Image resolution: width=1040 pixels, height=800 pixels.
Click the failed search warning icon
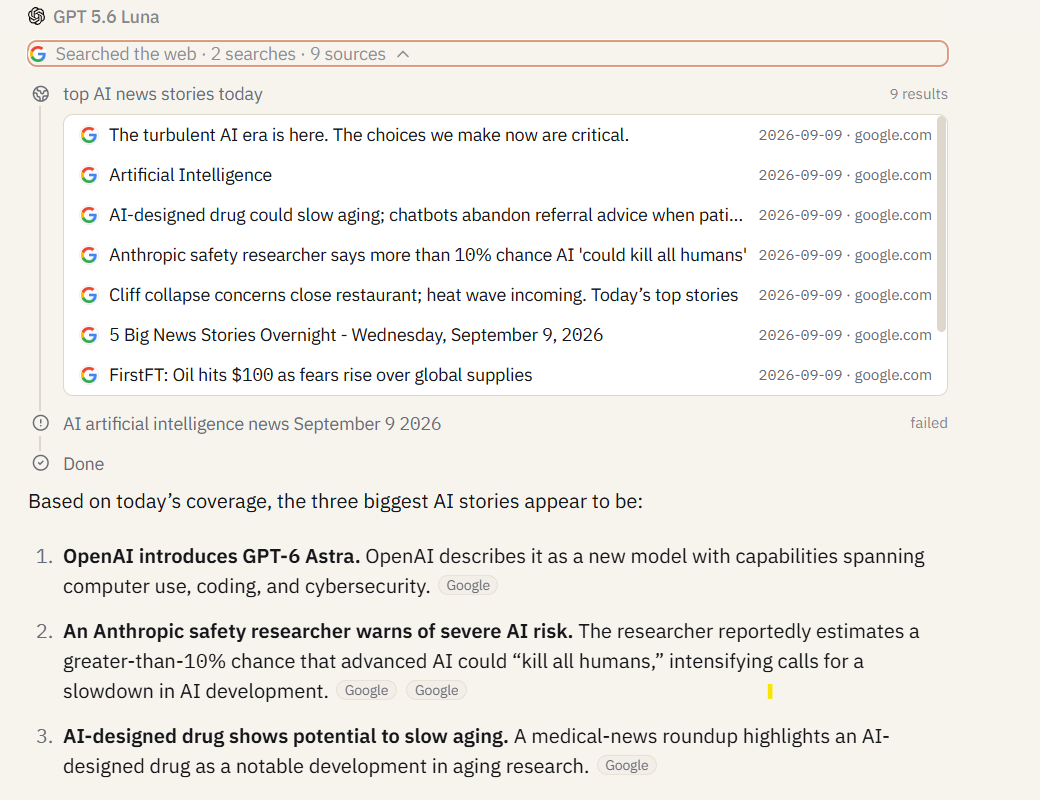40,423
